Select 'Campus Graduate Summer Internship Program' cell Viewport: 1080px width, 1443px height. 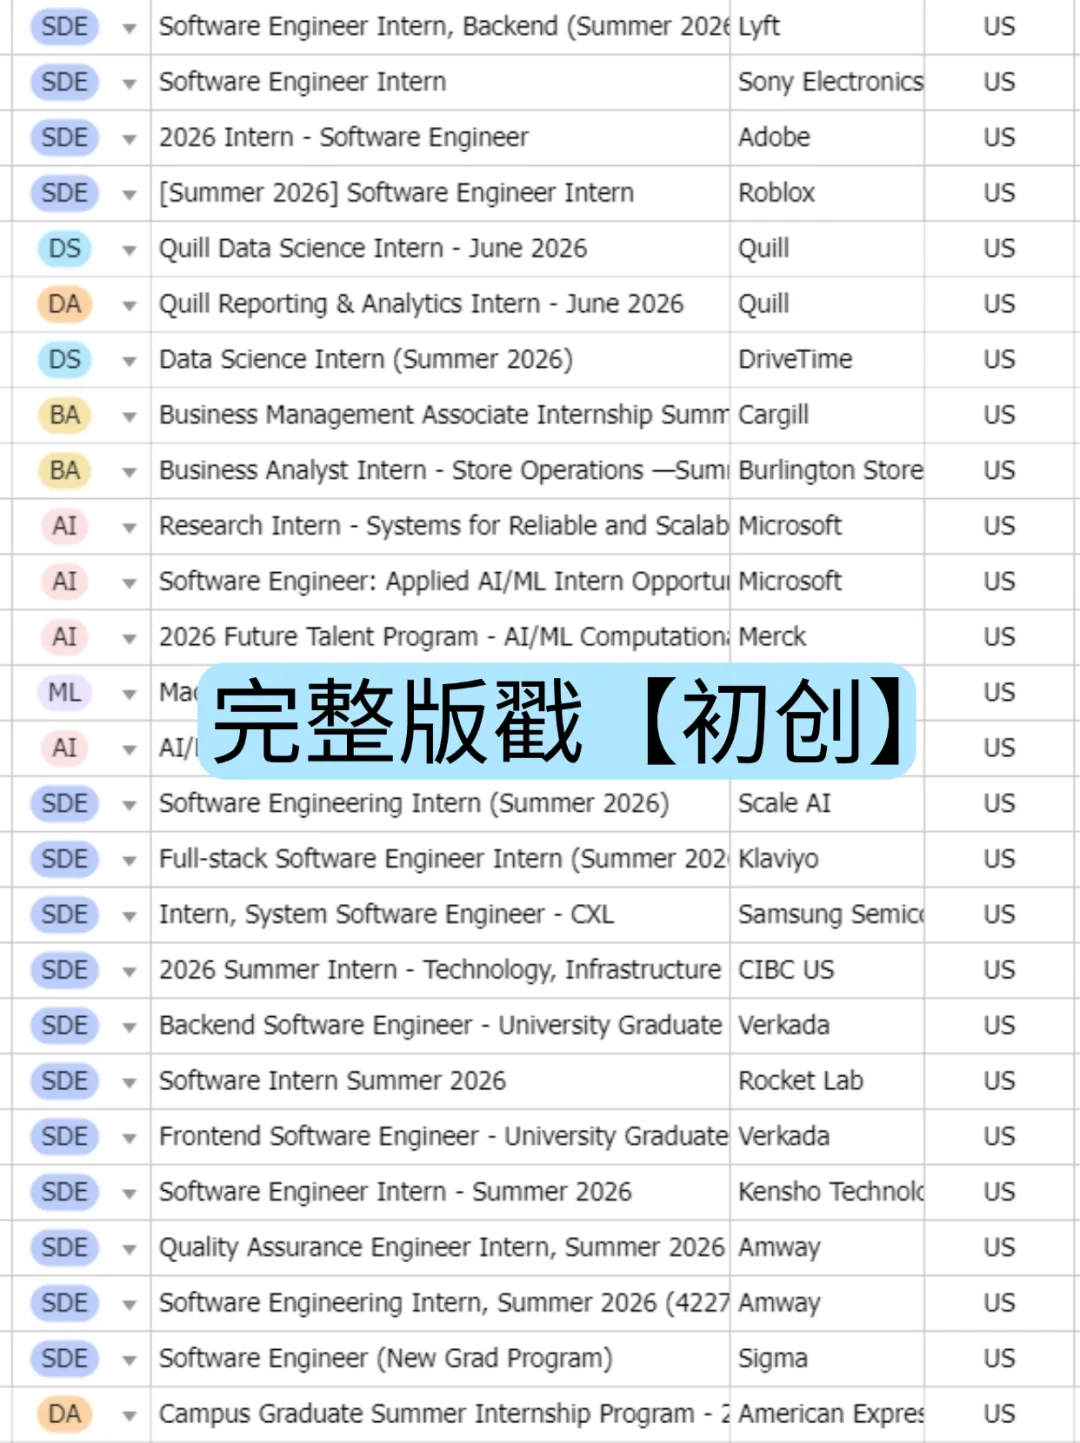(440, 1414)
